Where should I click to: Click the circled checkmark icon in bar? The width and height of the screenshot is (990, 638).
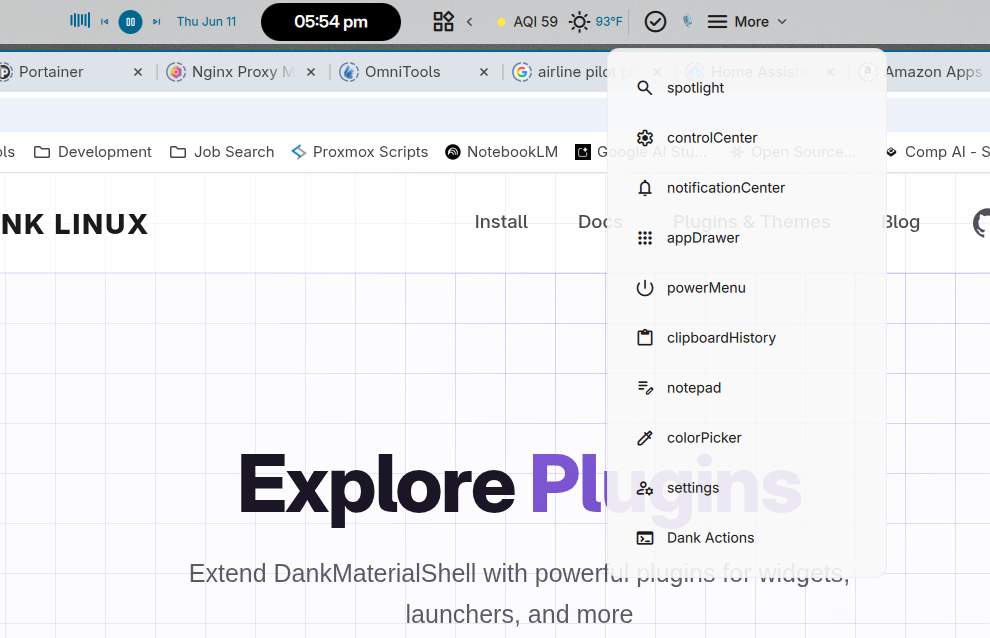click(655, 21)
